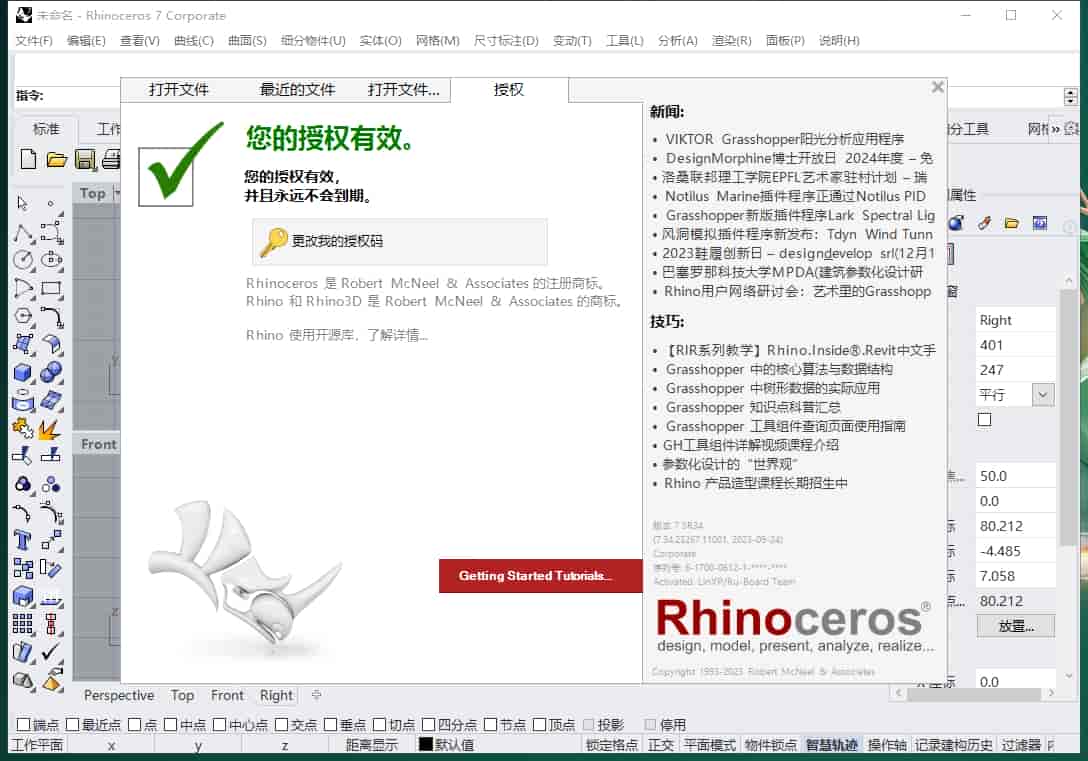
Task: Open Getting Started Tutorials
Action: (540, 576)
